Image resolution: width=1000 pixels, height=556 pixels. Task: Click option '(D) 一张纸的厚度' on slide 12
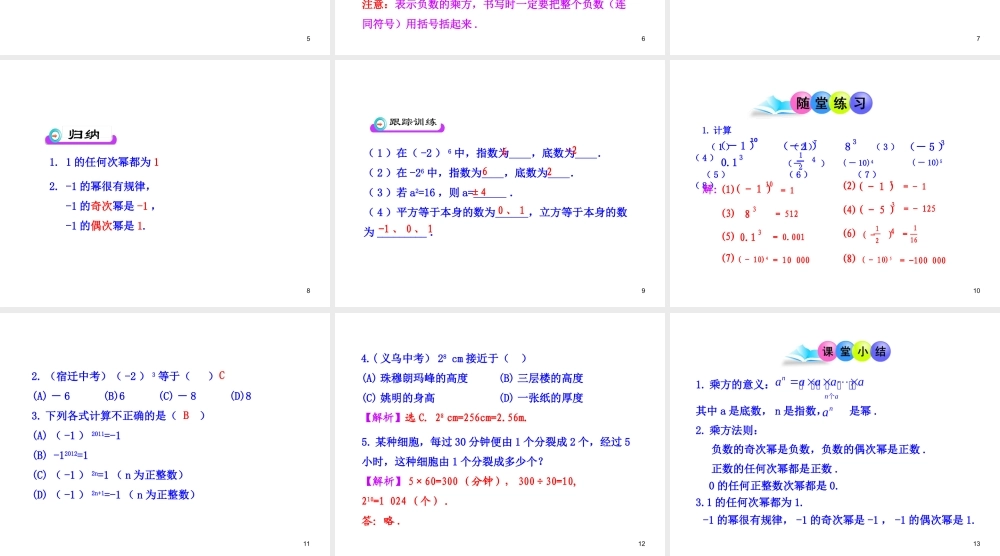[x=541, y=398]
